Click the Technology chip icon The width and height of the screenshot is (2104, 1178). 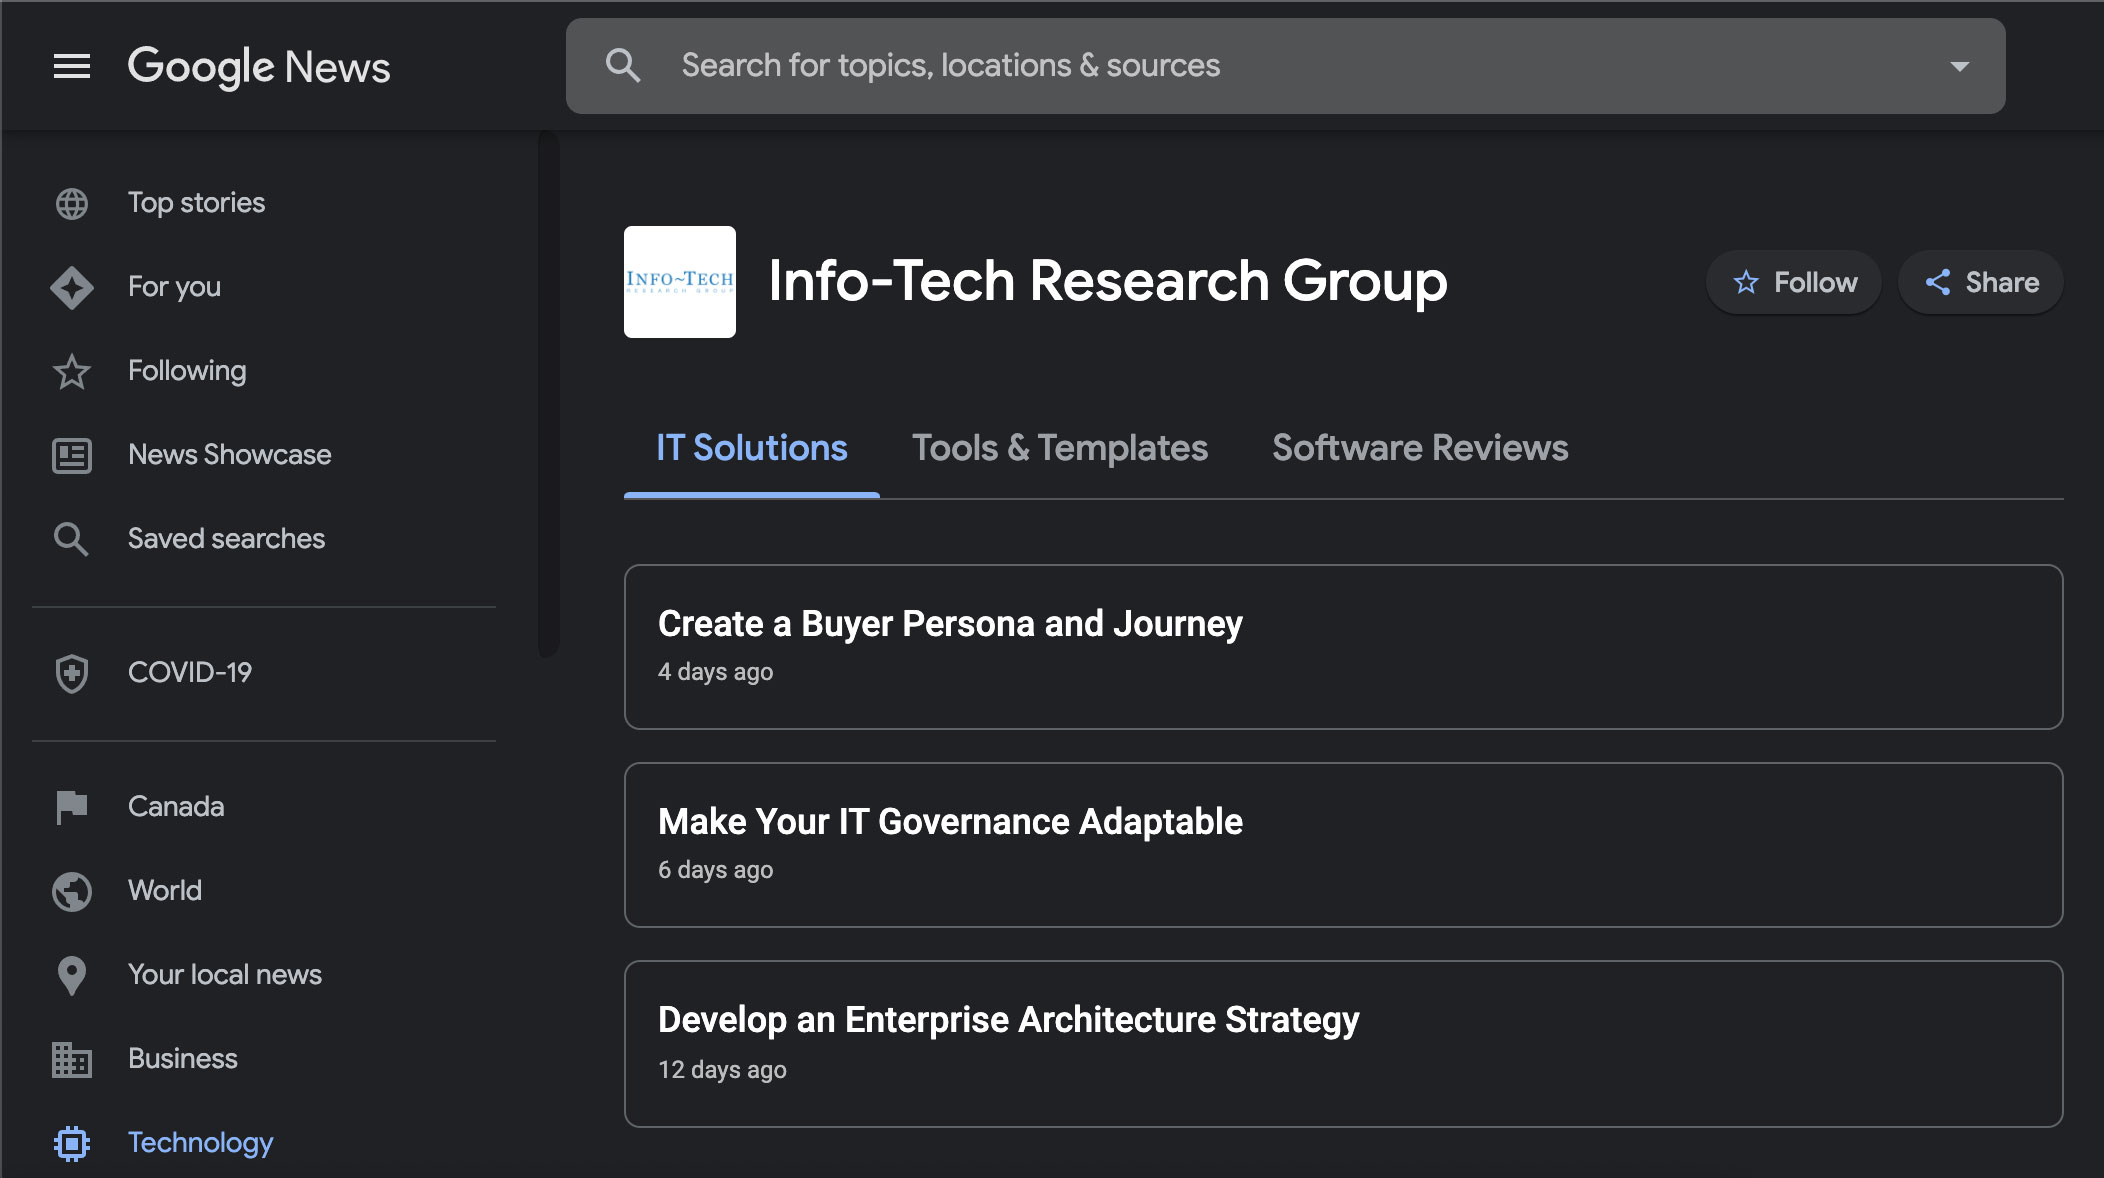[x=71, y=1142]
